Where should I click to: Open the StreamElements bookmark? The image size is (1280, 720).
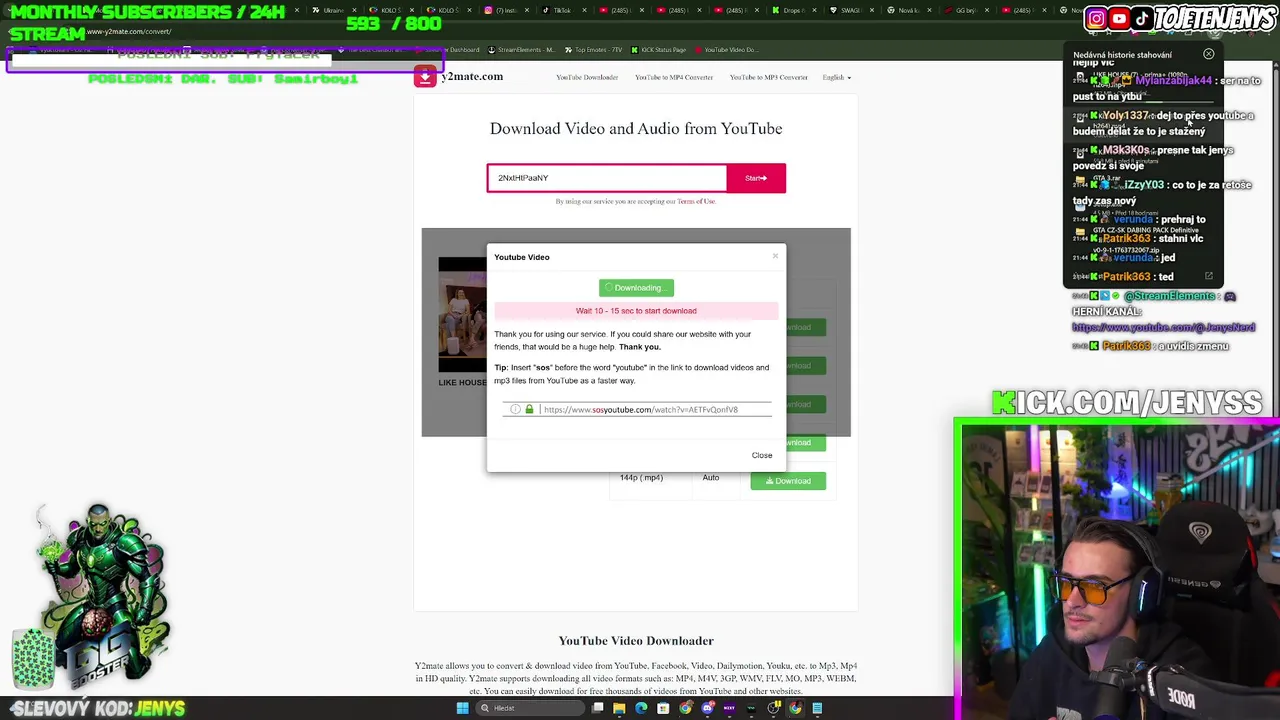coord(521,50)
